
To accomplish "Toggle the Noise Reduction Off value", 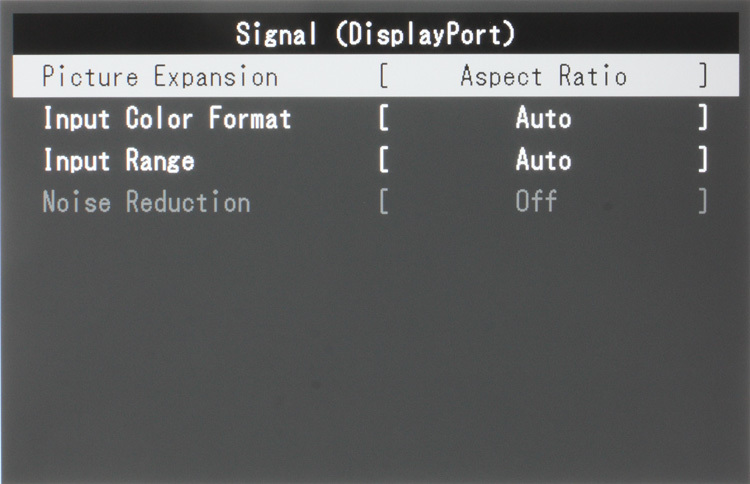I will coord(536,202).
